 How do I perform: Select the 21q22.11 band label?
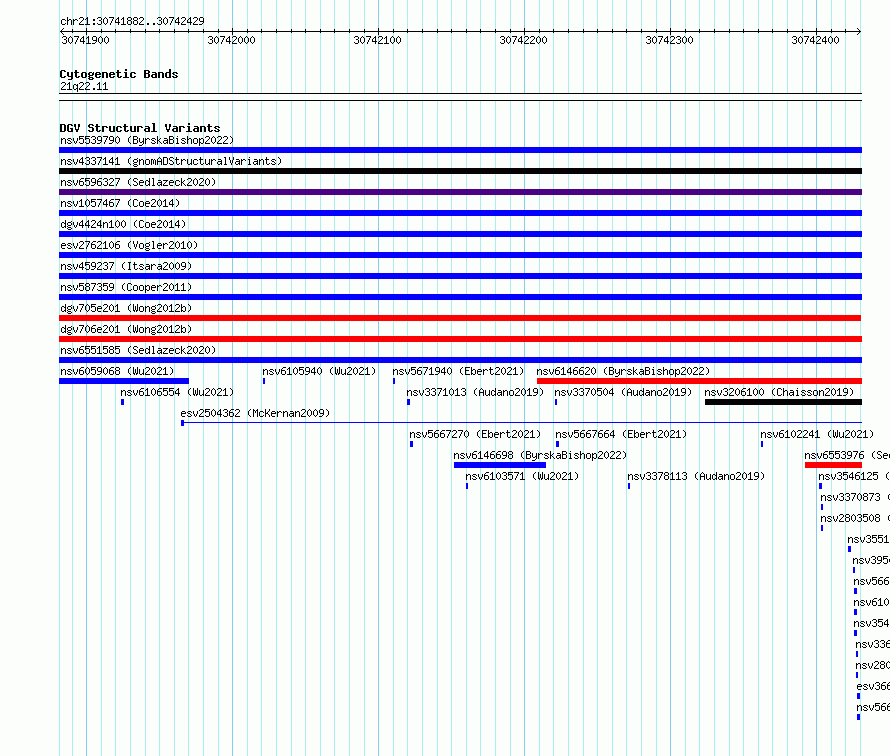tap(84, 86)
